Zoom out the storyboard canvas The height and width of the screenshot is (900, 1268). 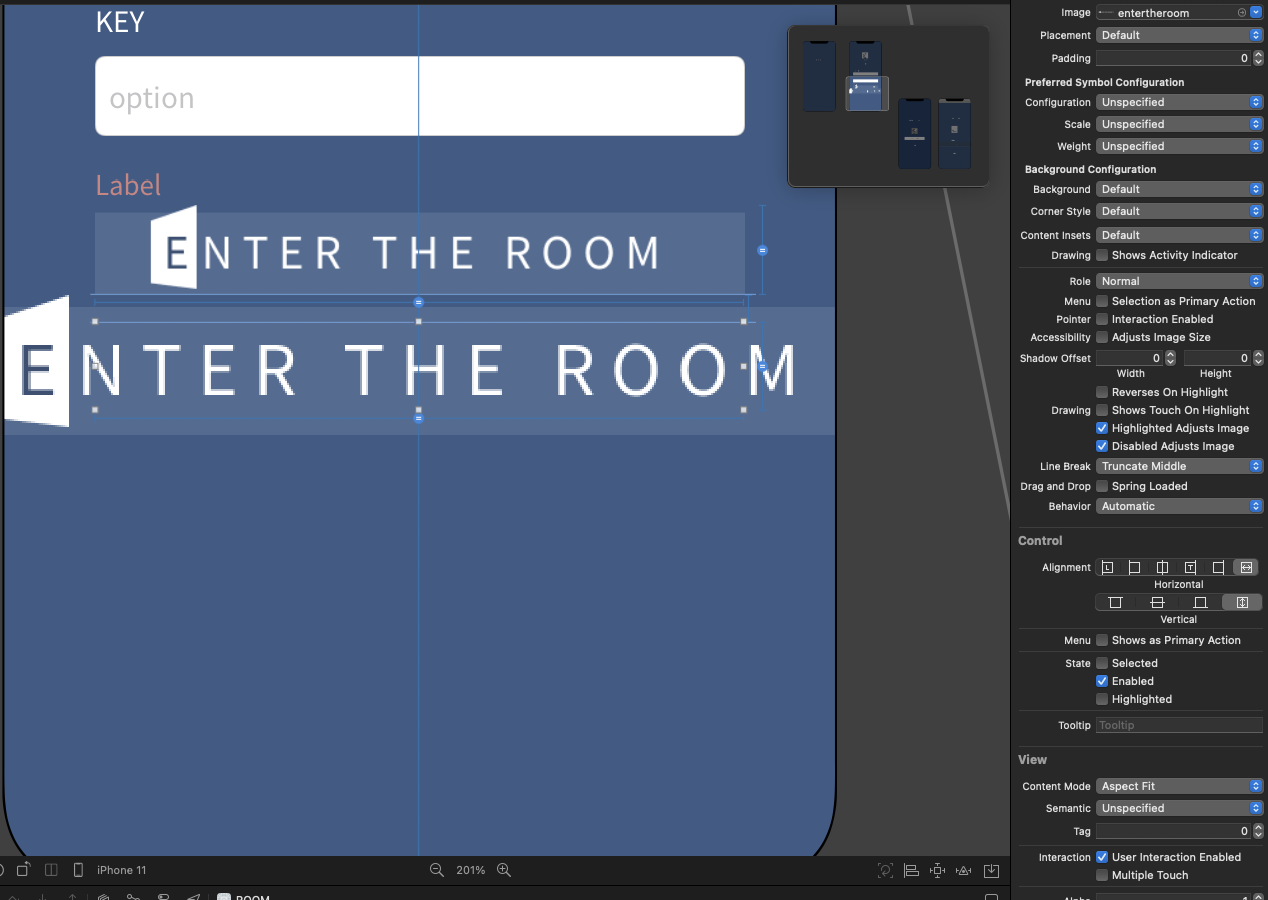click(x=436, y=870)
